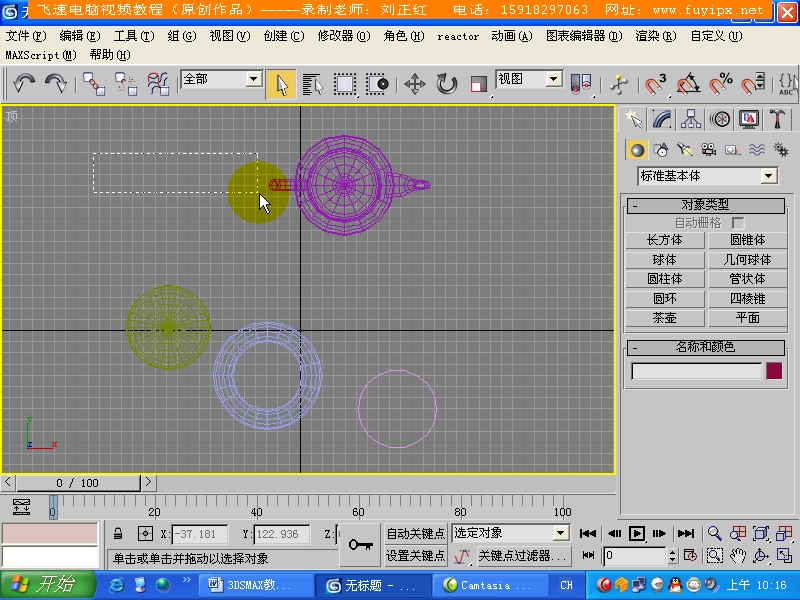This screenshot has height=600, width=800.
Task: Toggle the selection lock padlock
Action: coord(118,534)
